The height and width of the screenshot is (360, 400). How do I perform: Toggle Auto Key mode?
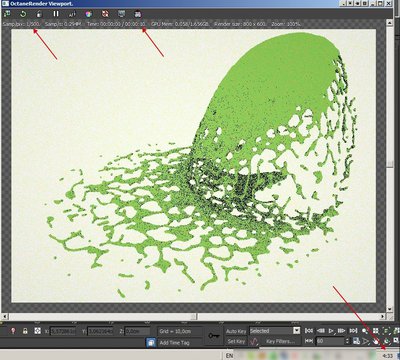click(236, 331)
